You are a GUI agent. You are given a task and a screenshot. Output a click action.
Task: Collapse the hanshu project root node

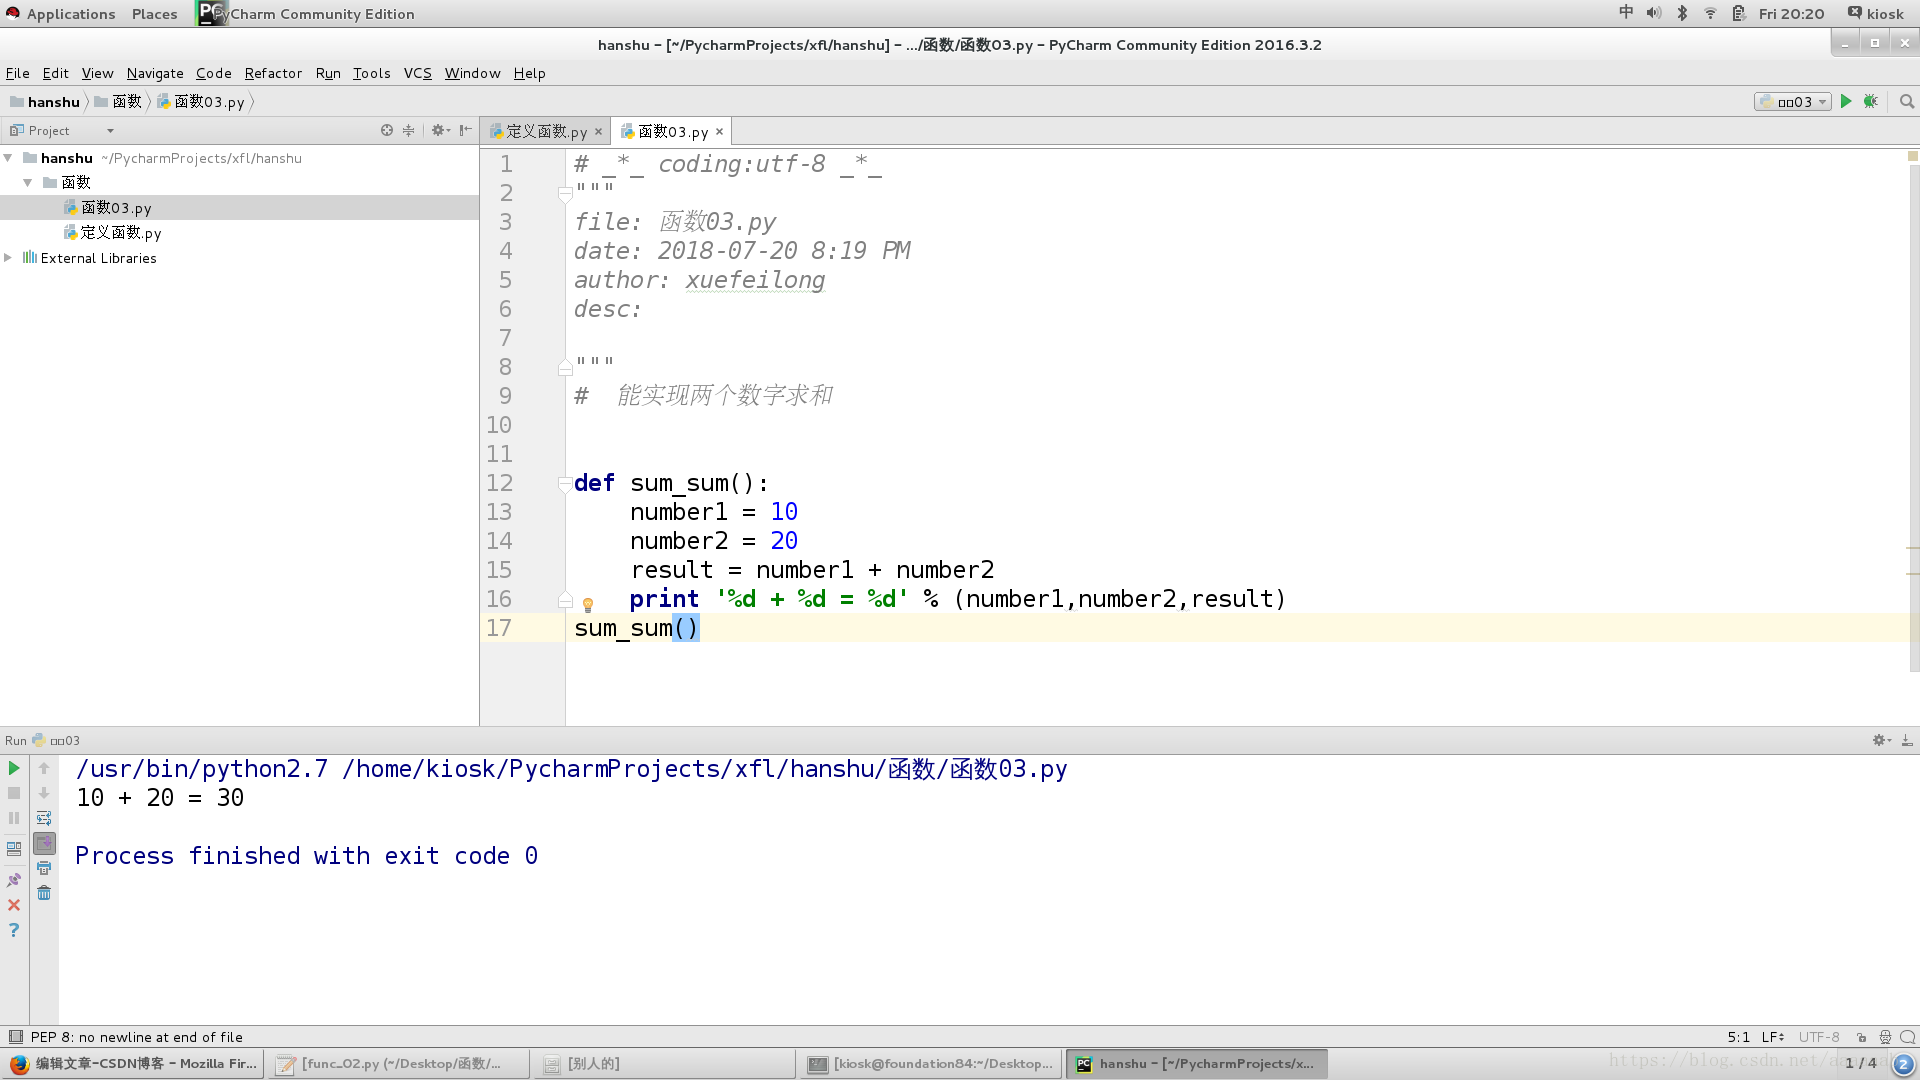8,158
